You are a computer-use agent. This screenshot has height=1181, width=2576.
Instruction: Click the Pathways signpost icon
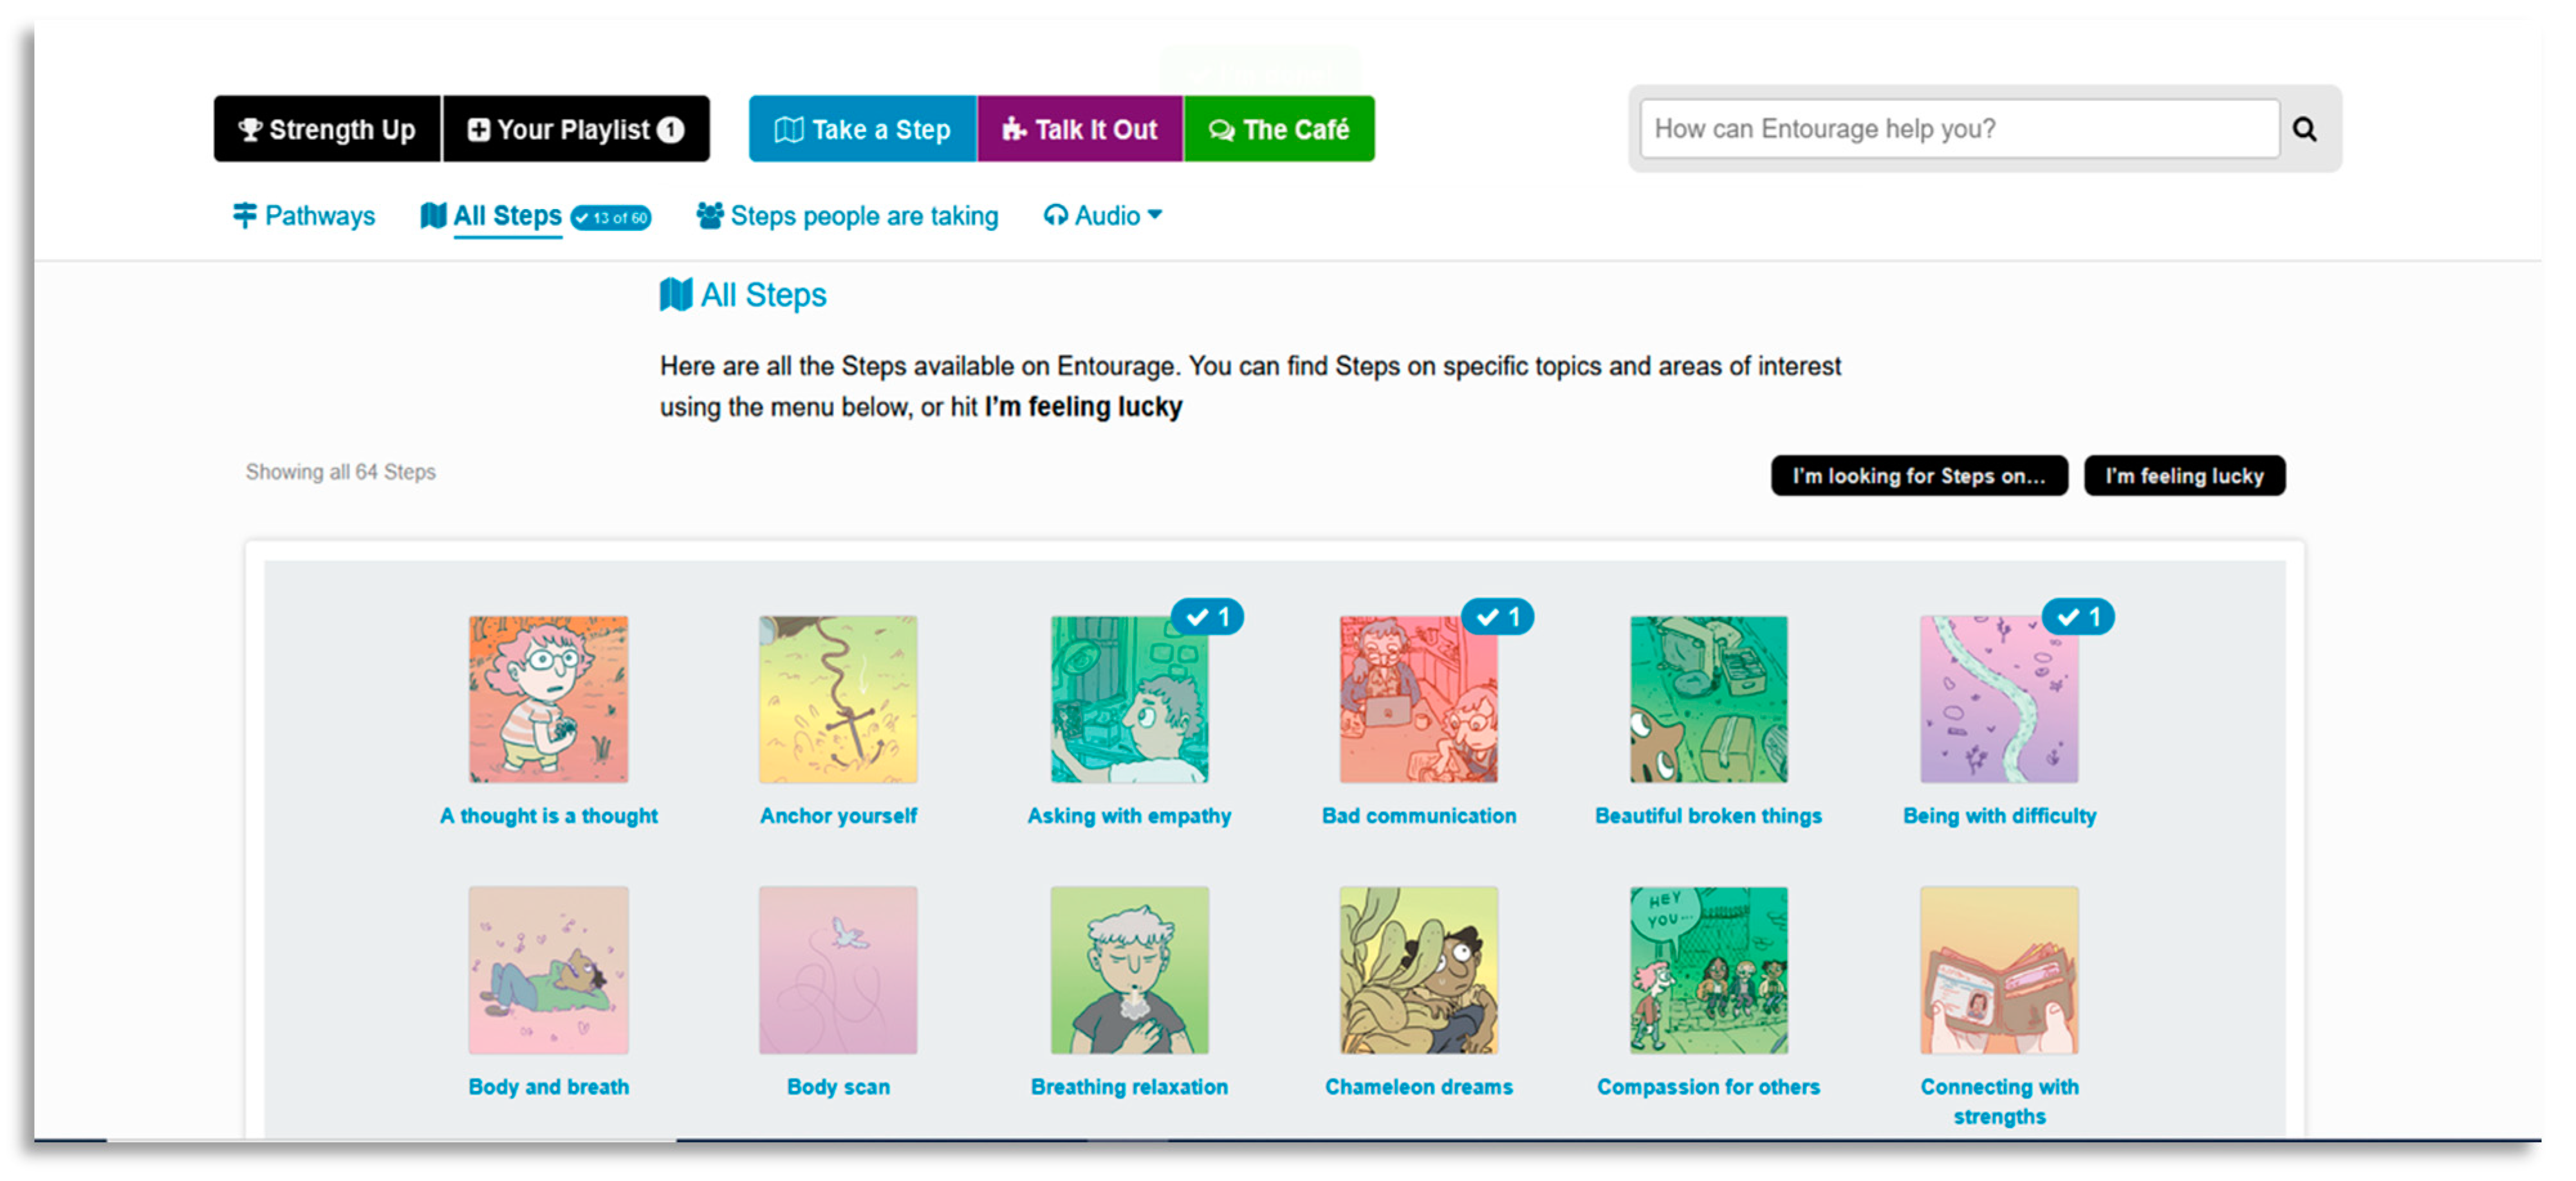point(244,215)
